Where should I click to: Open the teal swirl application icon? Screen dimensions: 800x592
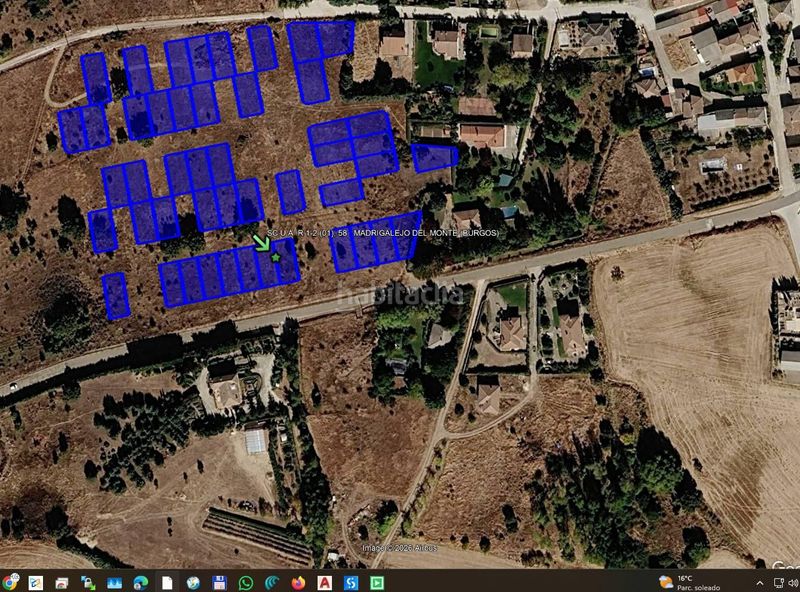(272, 582)
